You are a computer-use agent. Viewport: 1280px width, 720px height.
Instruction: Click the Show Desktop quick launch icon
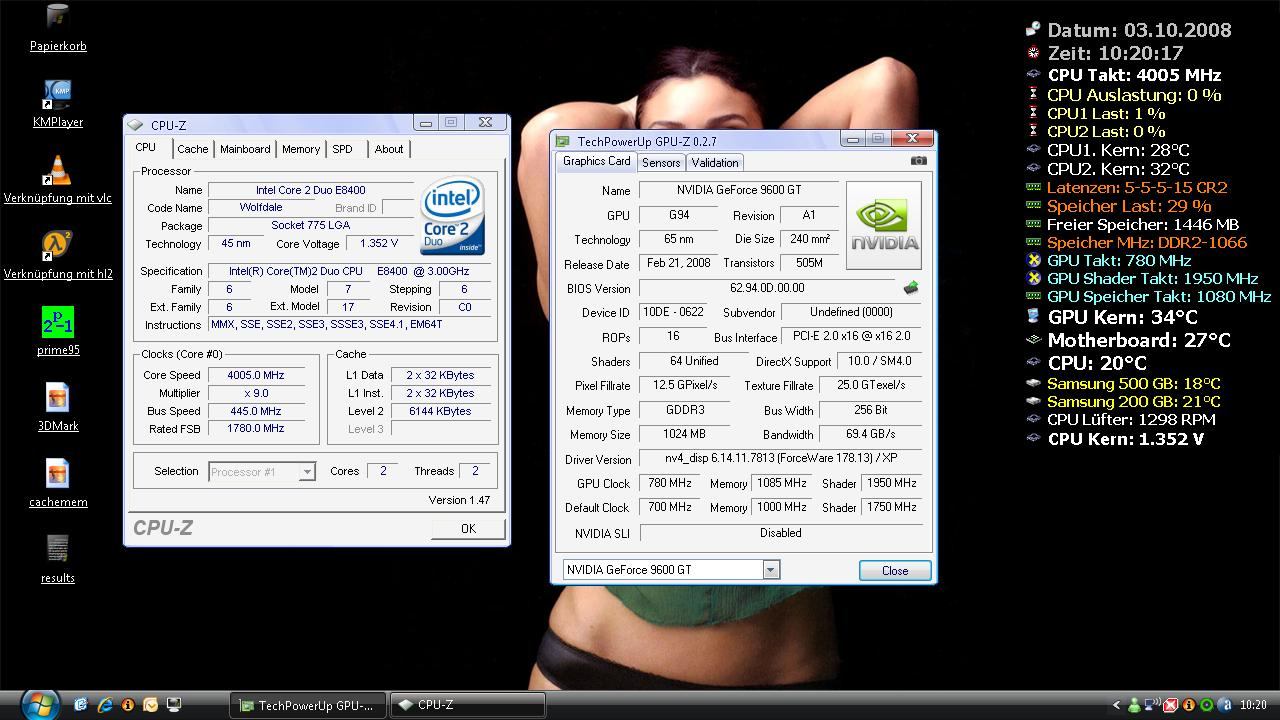coord(173,705)
